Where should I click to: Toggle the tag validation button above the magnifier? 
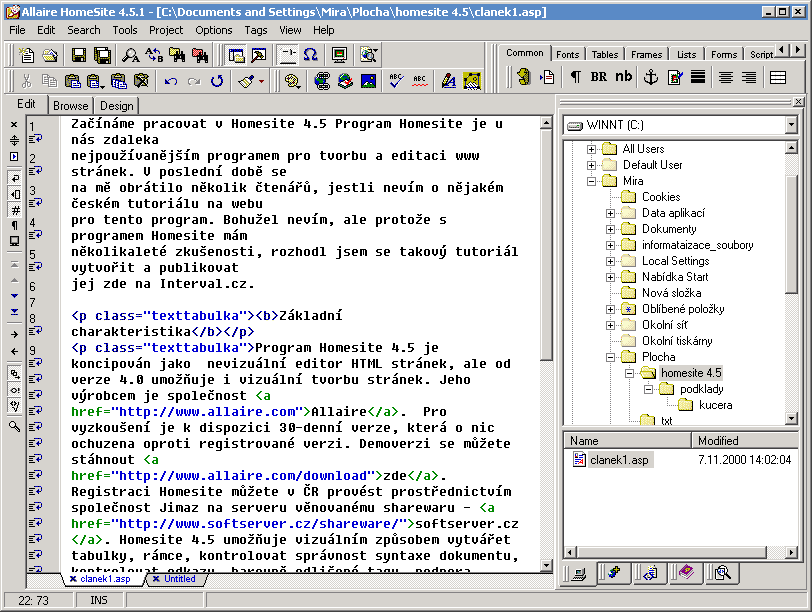click(14, 406)
